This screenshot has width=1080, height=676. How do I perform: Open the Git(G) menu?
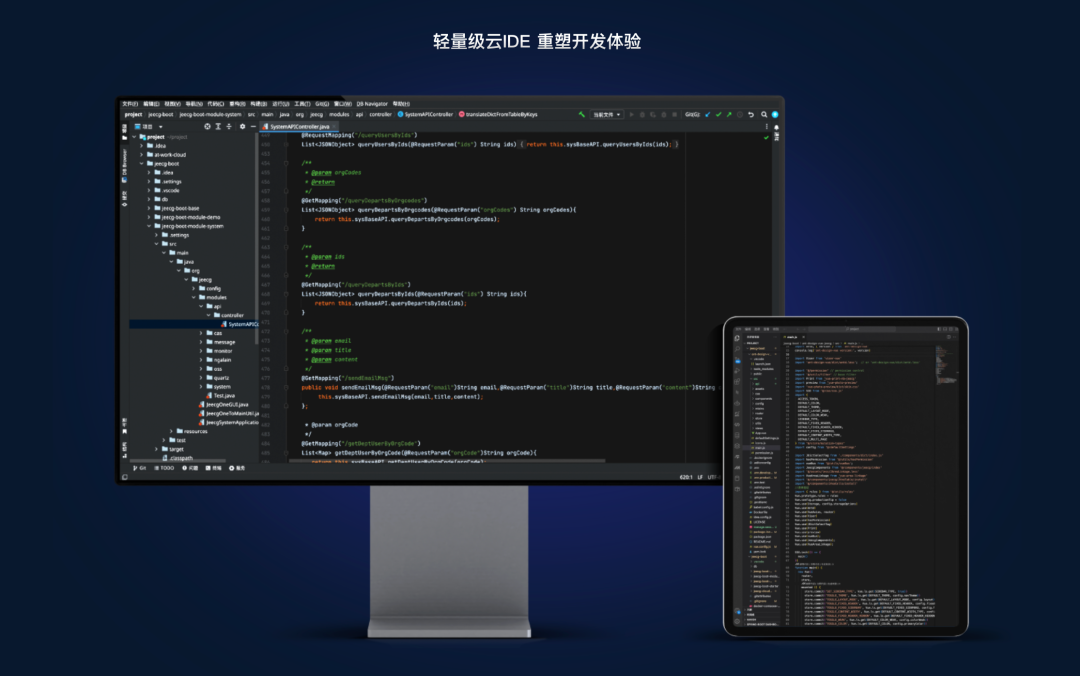coord(322,104)
